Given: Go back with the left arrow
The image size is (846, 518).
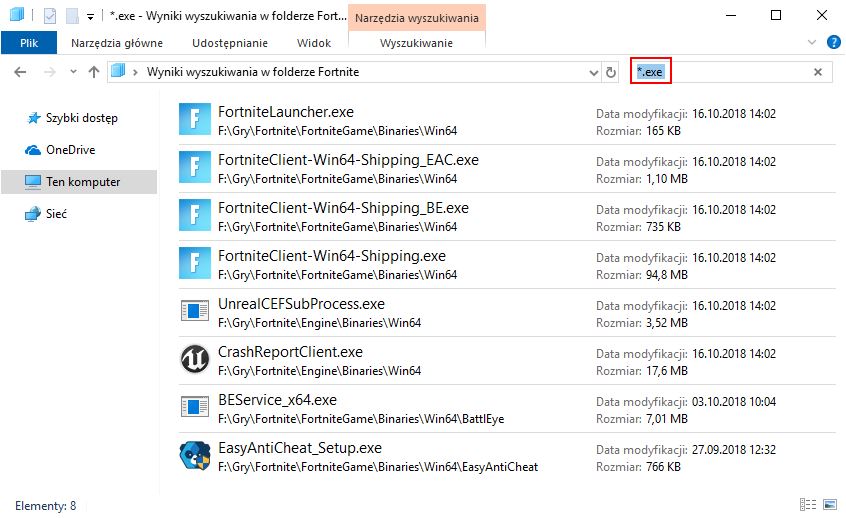Looking at the screenshot, I should (20, 72).
